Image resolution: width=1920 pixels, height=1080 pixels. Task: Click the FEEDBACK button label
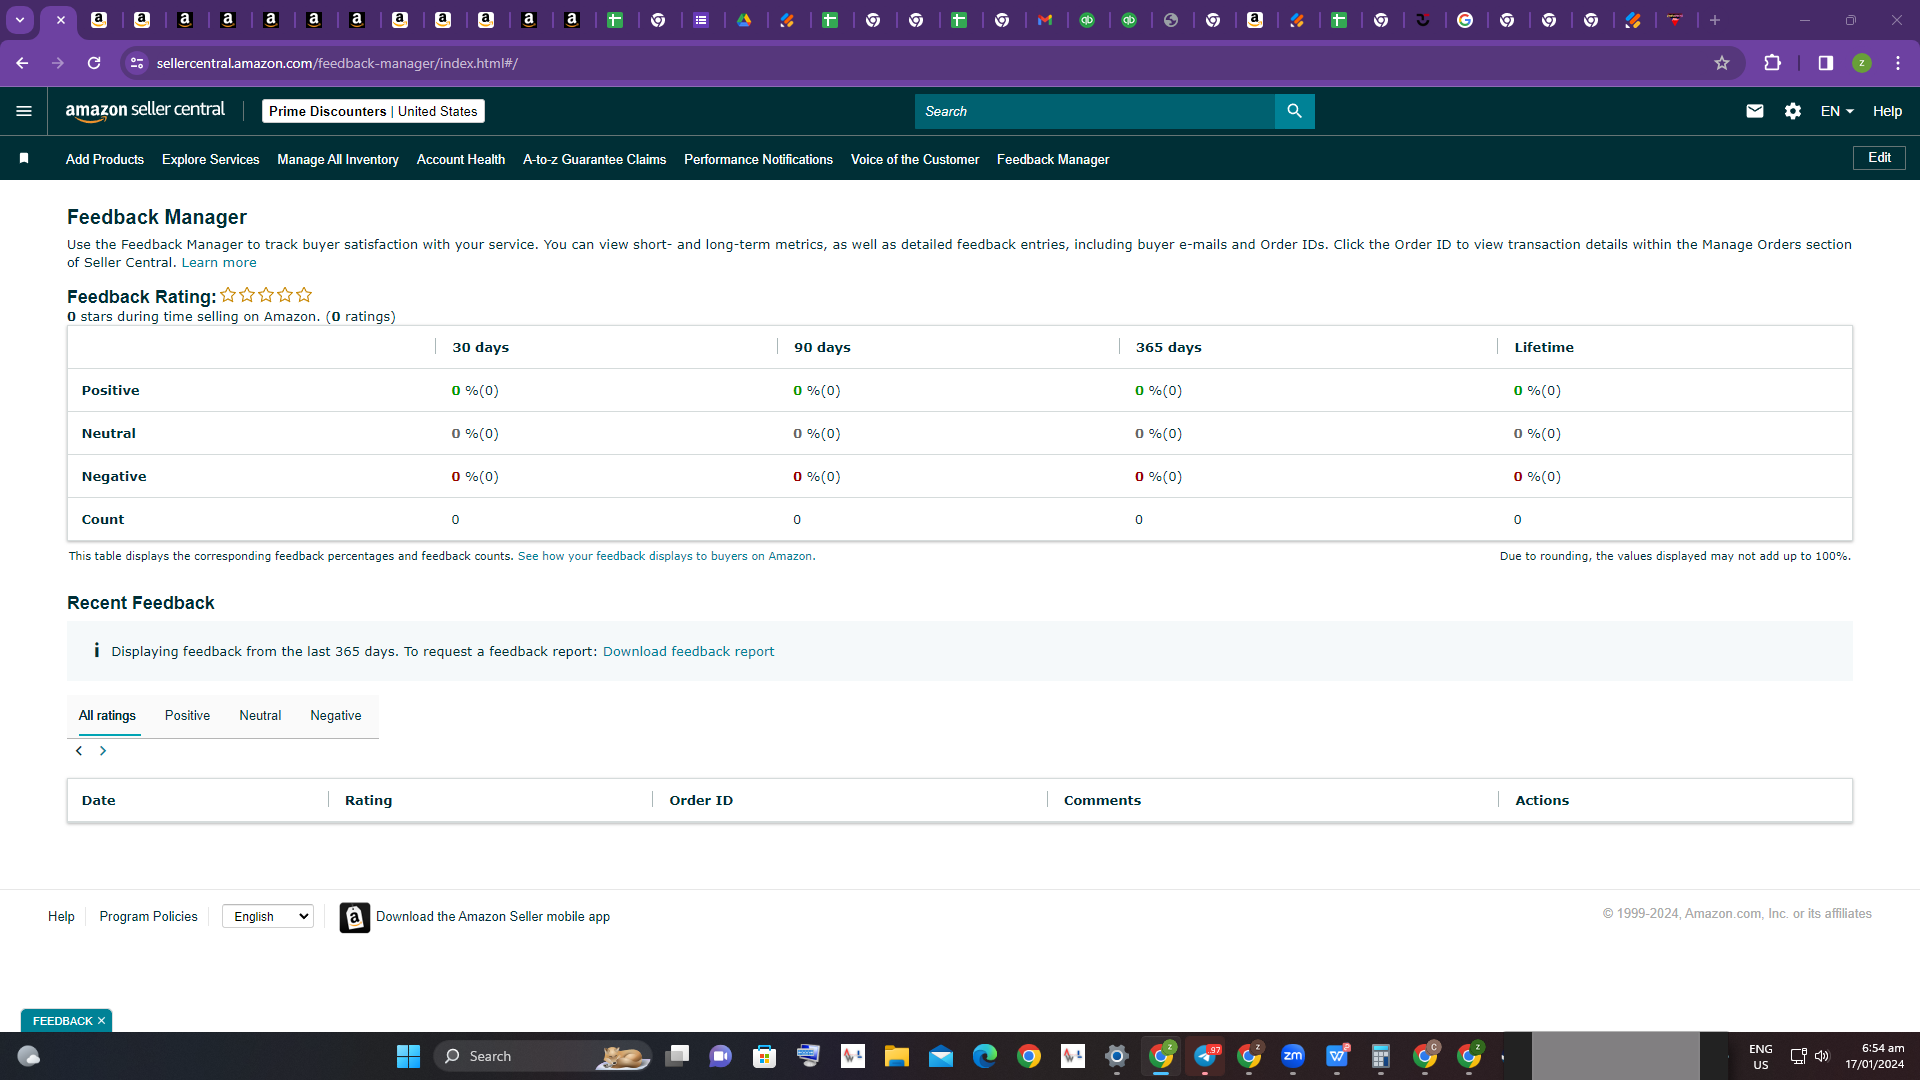click(x=62, y=1021)
